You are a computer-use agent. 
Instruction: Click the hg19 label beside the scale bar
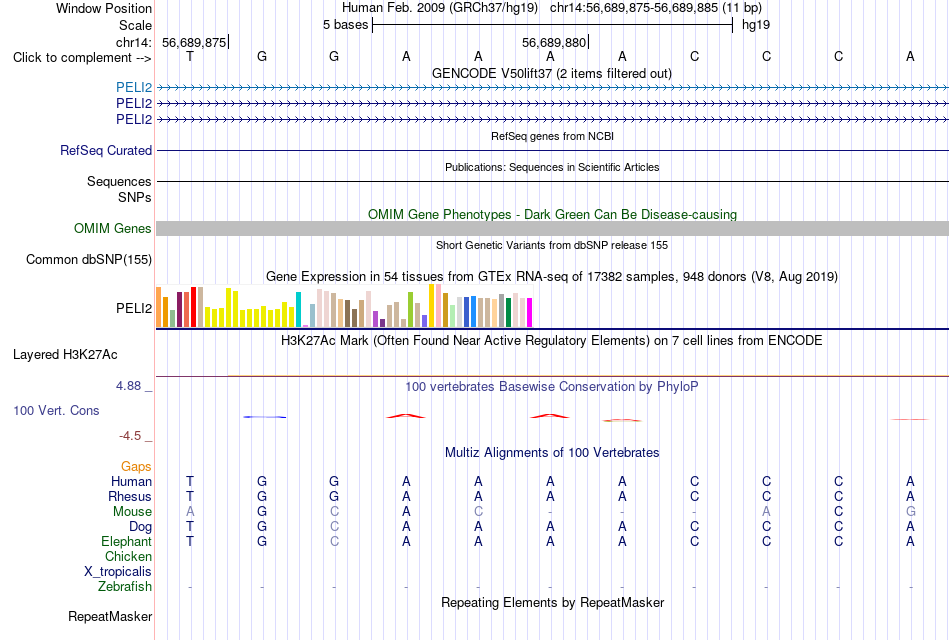(x=756, y=25)
